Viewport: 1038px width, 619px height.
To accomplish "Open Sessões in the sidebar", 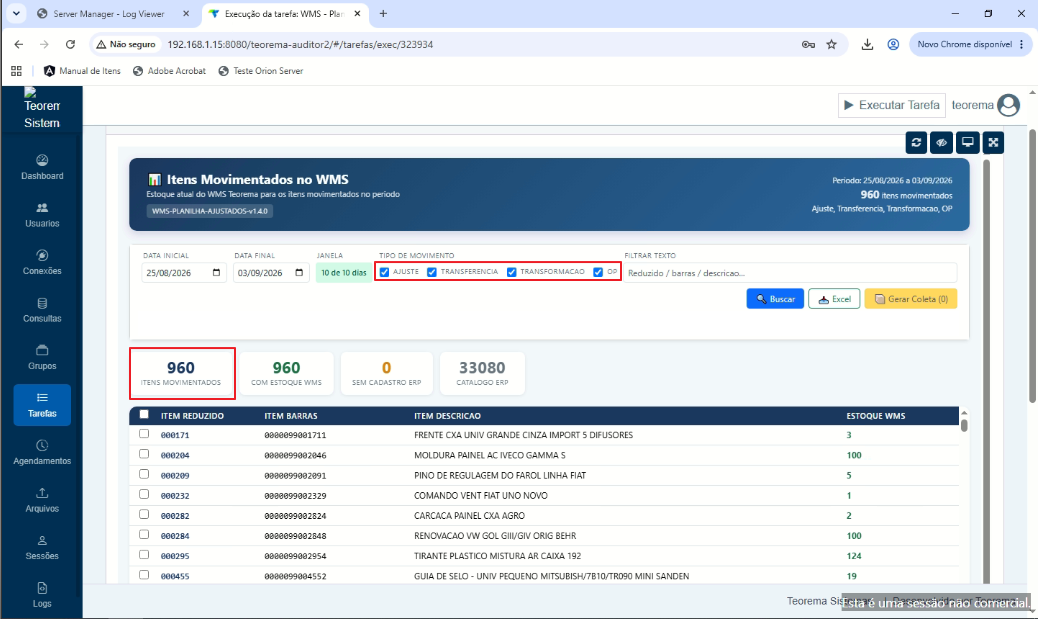I will click(42, 548).
